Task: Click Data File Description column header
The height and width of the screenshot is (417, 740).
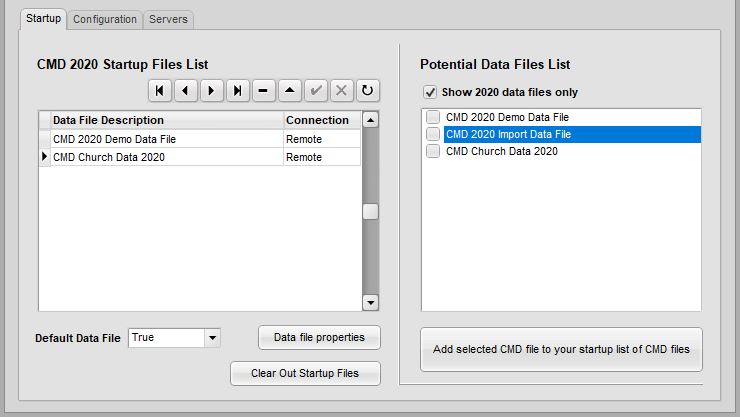Action: pos(167,120)
